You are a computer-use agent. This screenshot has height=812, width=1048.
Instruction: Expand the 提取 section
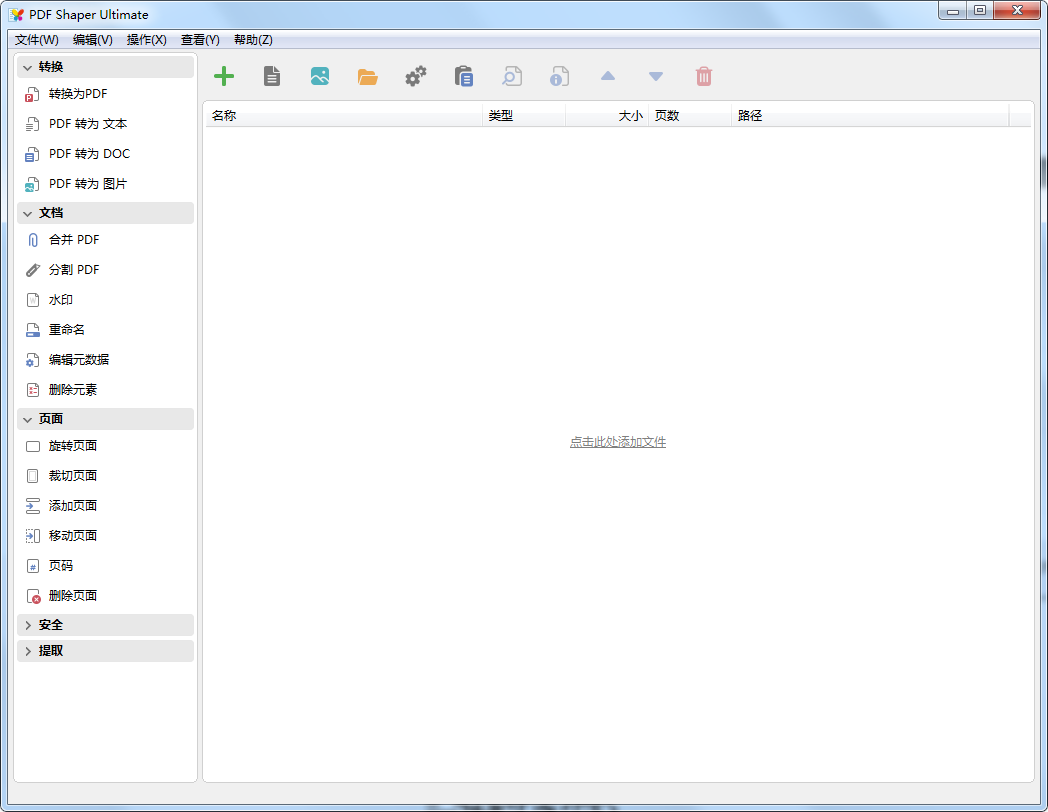coord(105,651)
